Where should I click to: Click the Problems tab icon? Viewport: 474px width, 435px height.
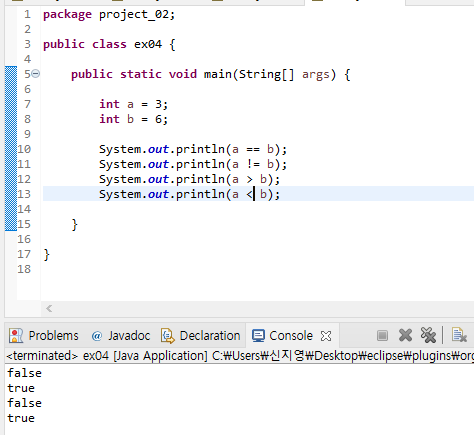(16, 336)
